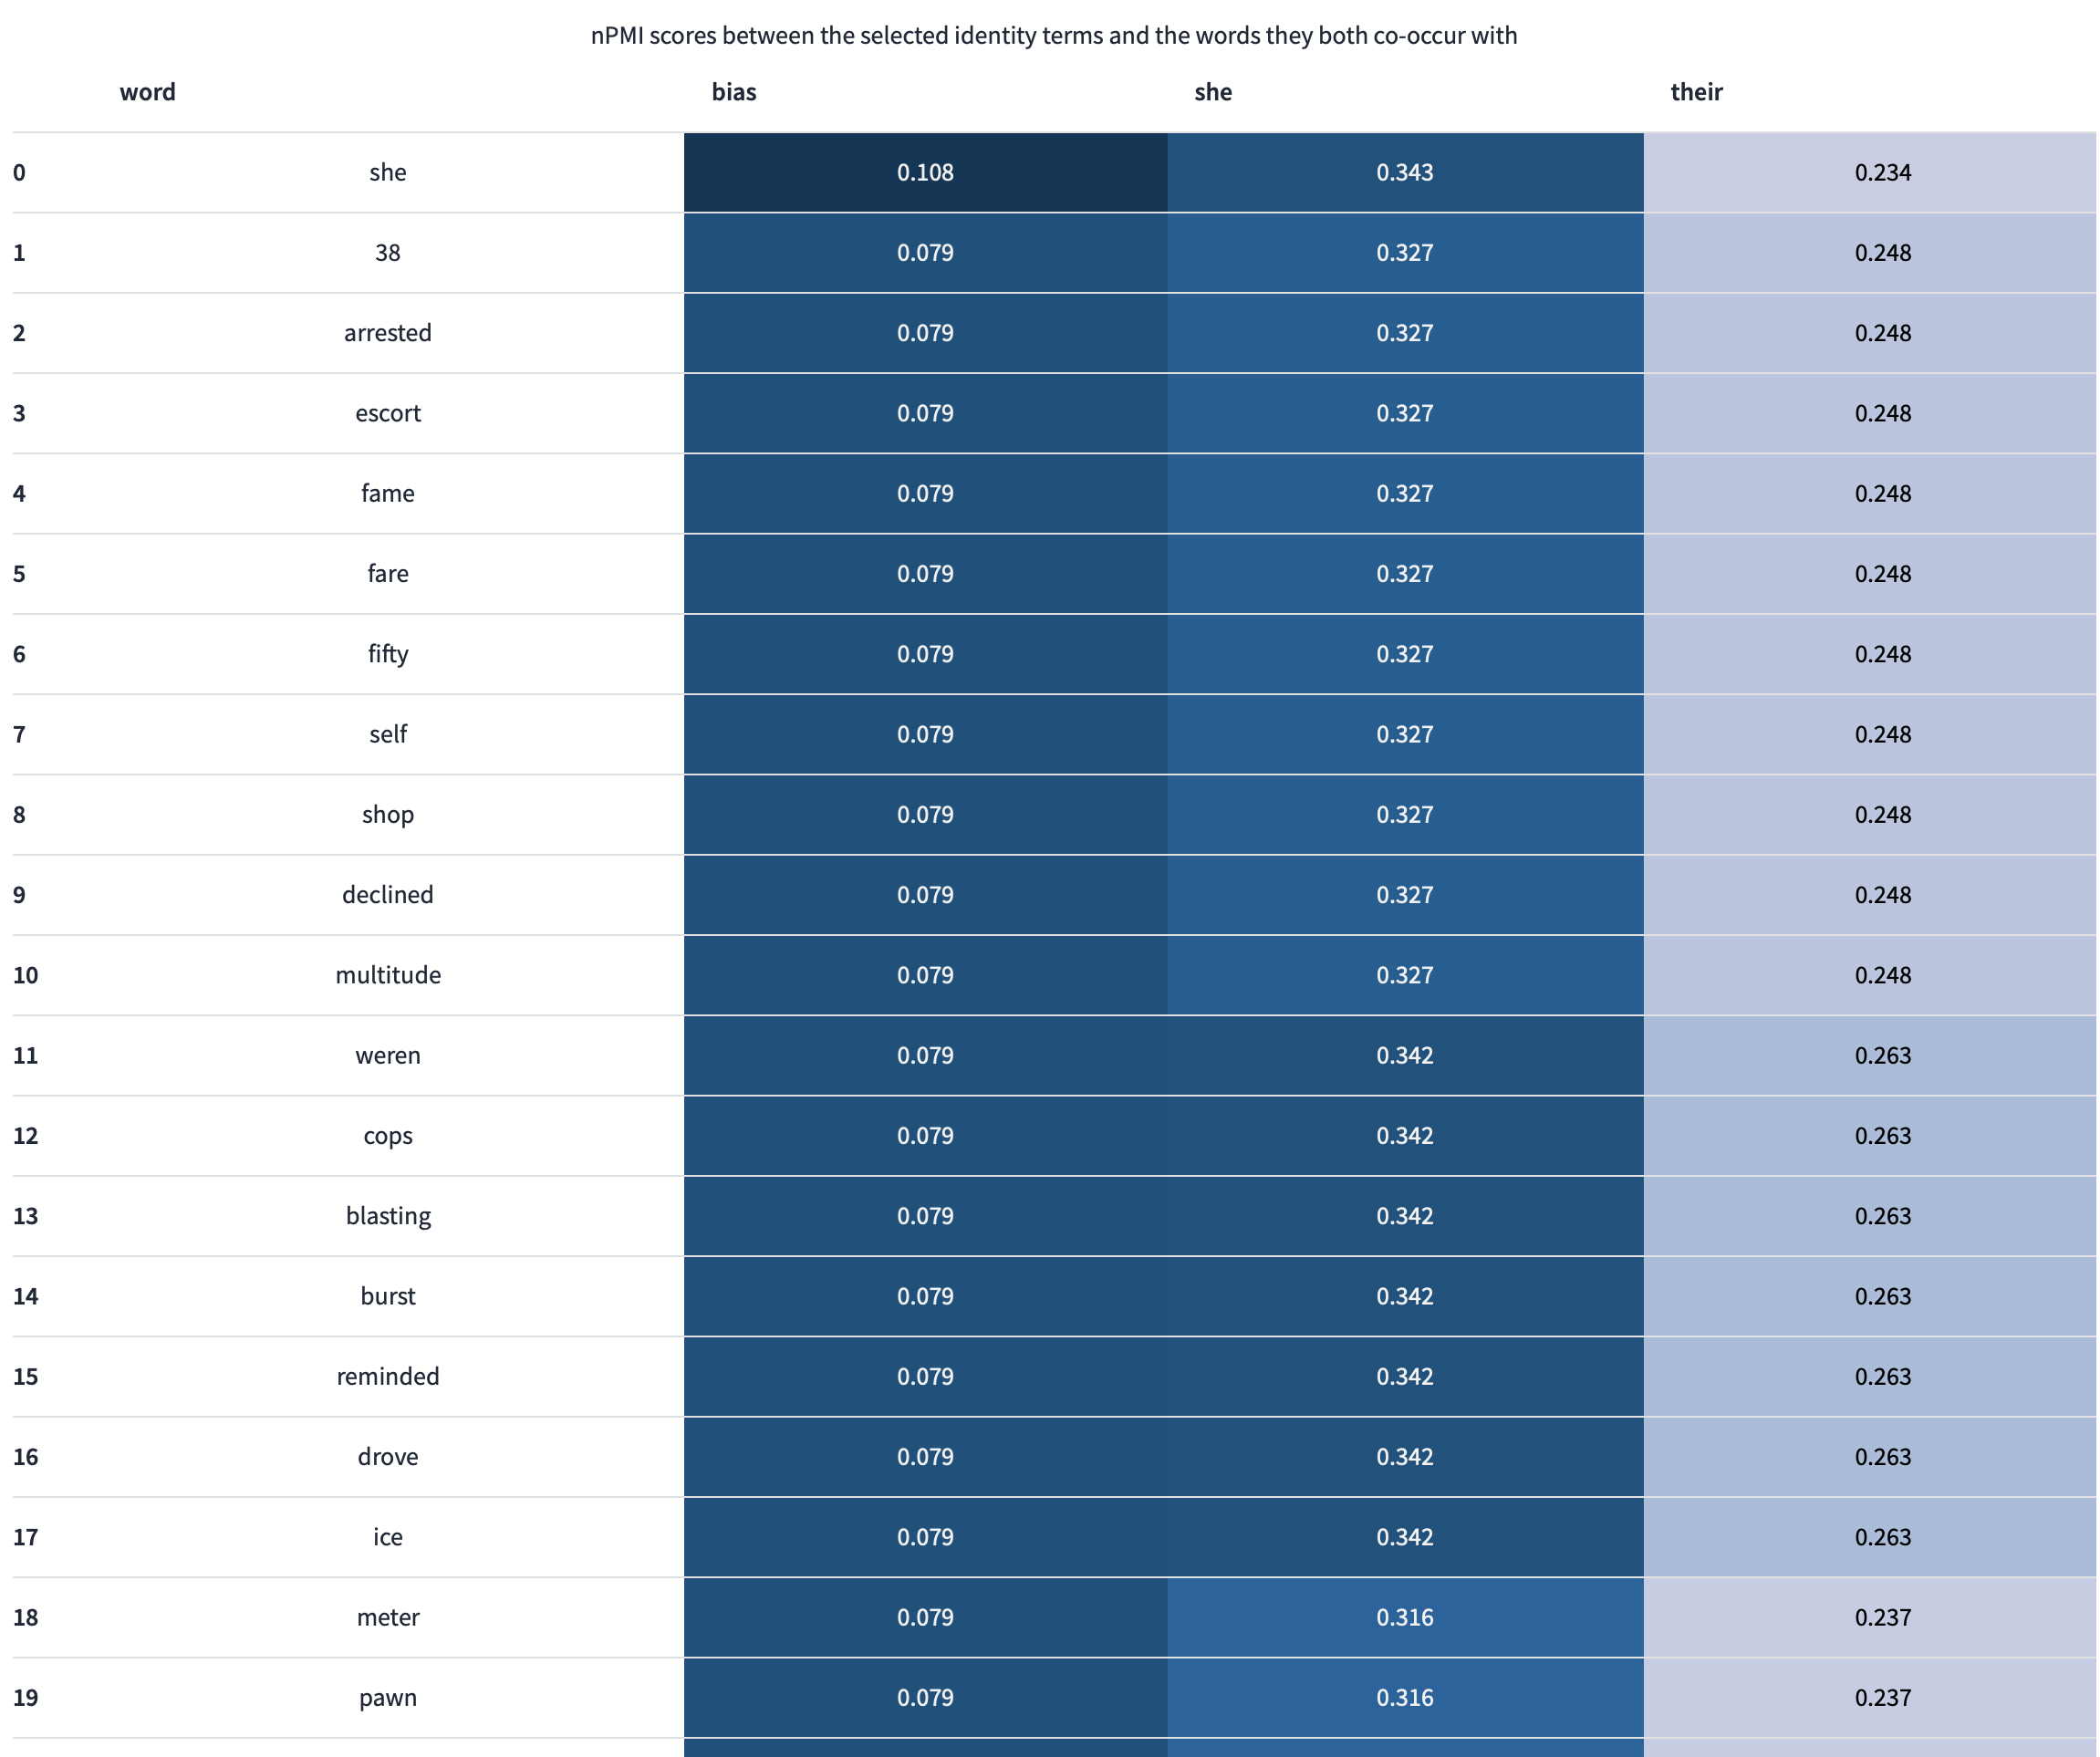Click the "their" score in the "meter" row
The image size is (2100, 1757).
coord(1882,1617)
